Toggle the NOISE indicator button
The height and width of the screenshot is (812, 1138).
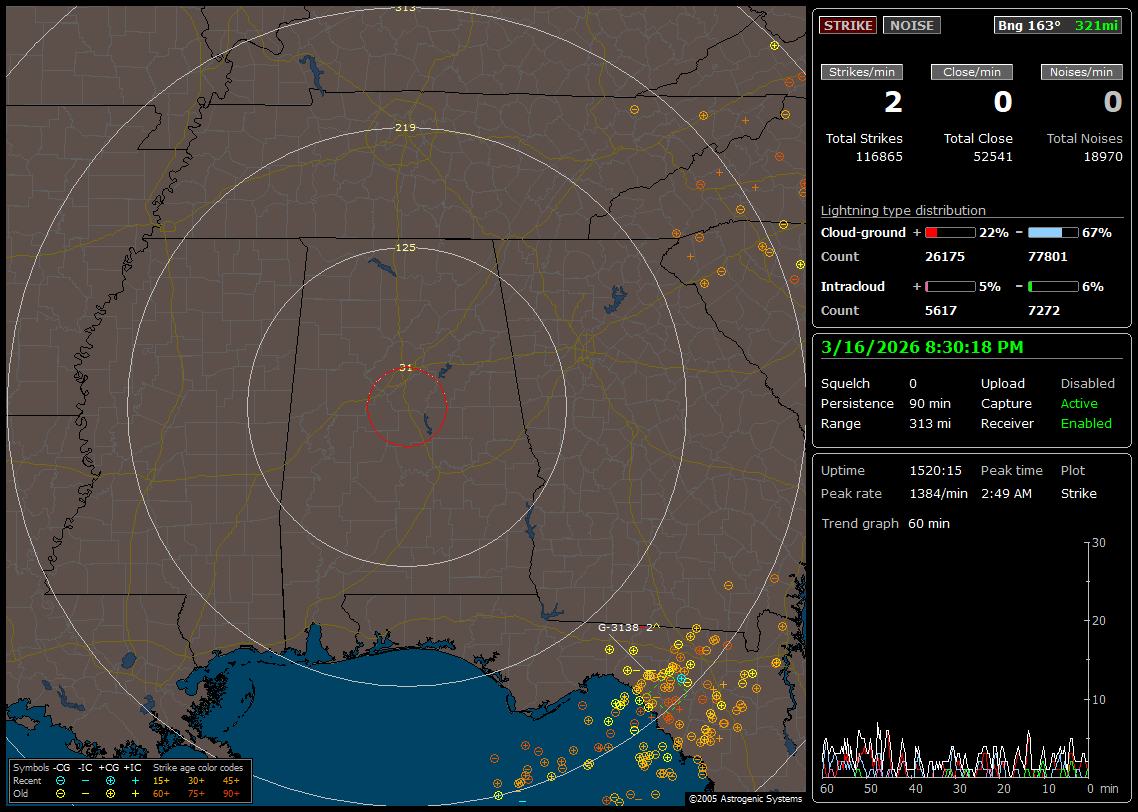click(911, 26)
